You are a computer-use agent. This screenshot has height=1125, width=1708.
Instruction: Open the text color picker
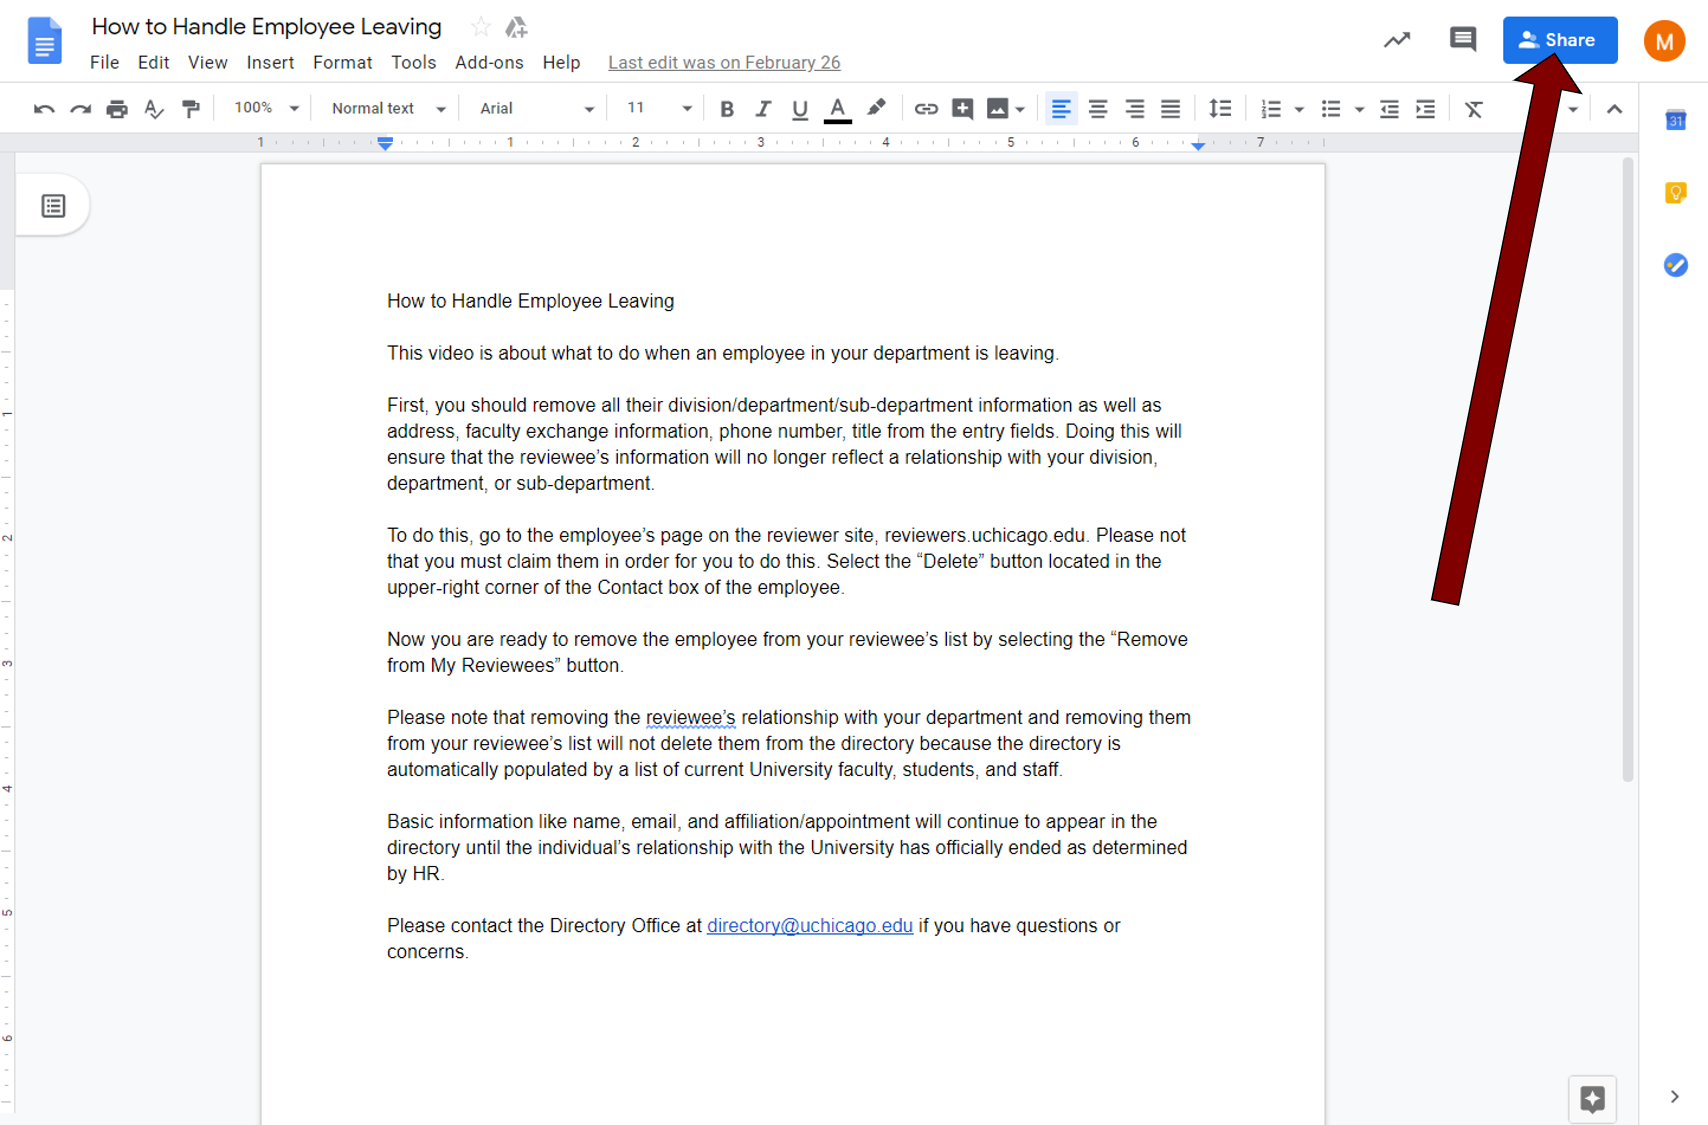tap(838, 109)
